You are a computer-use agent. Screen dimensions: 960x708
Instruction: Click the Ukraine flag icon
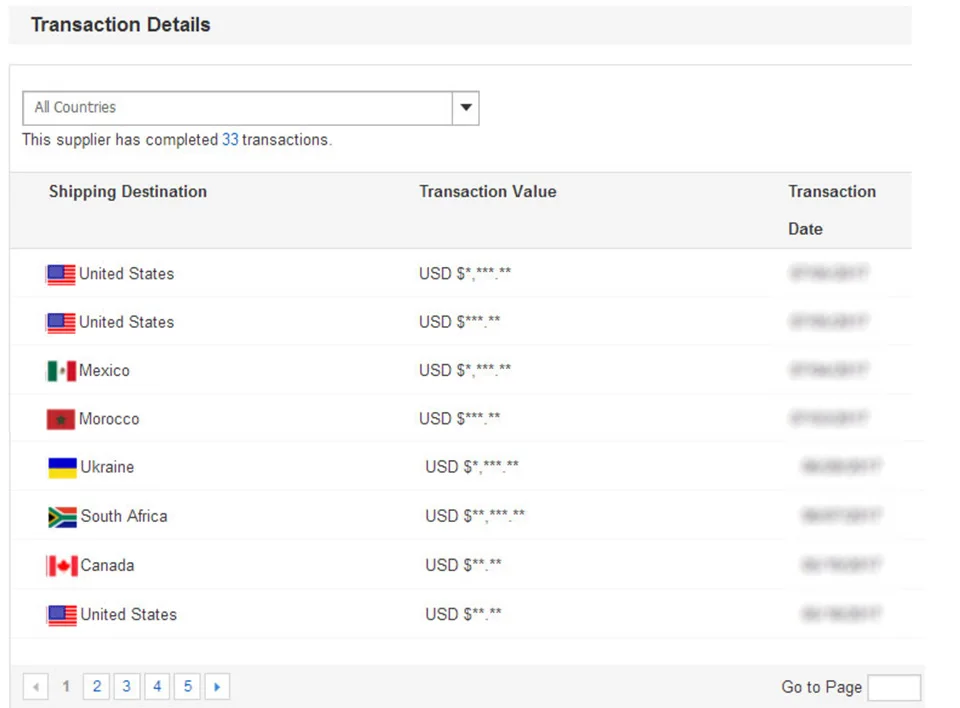coord(62,467)
